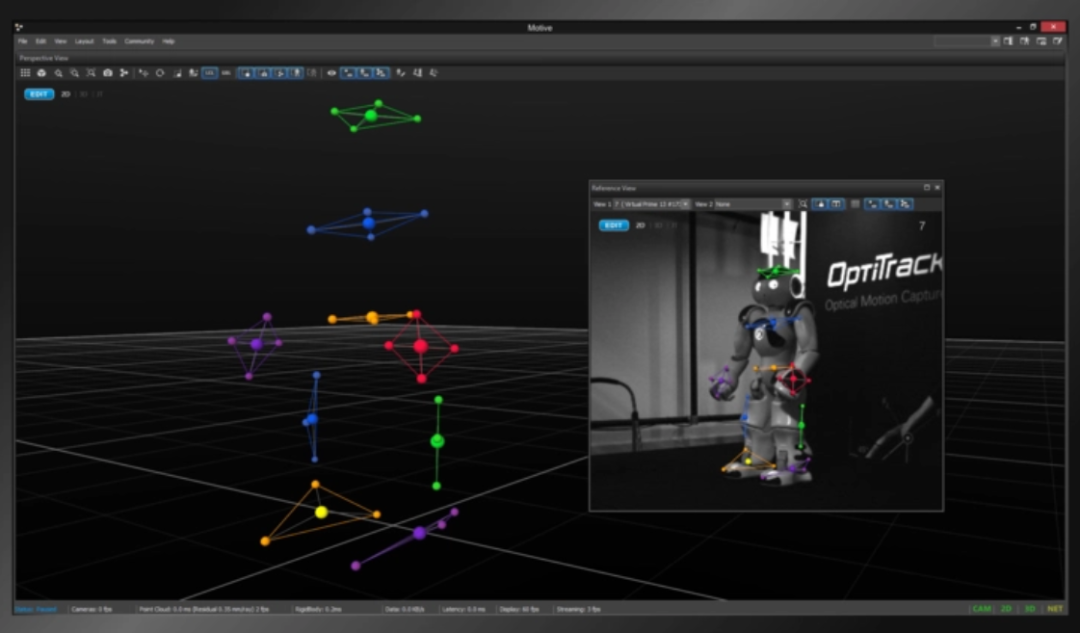
Task: Click the zoom-to-fit icon in Perspective View toolbar
Action: [91, 73]
